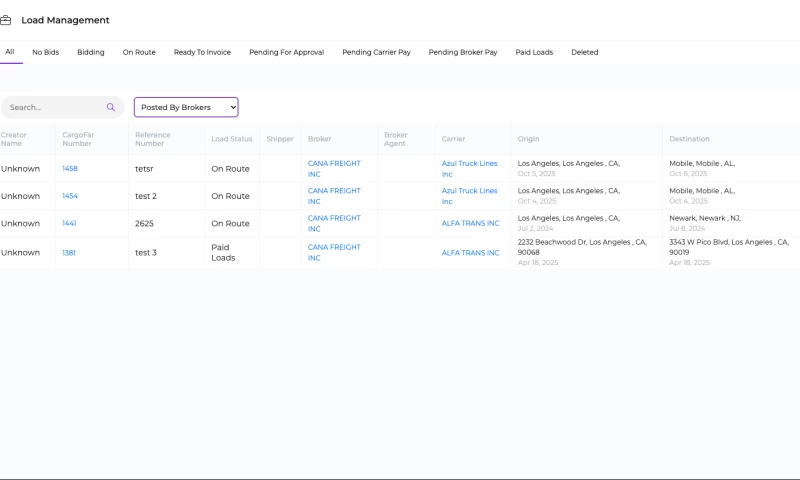Click 'On Route' status in row 1458
The image size is (800, 480).
[x=231, y=169]
